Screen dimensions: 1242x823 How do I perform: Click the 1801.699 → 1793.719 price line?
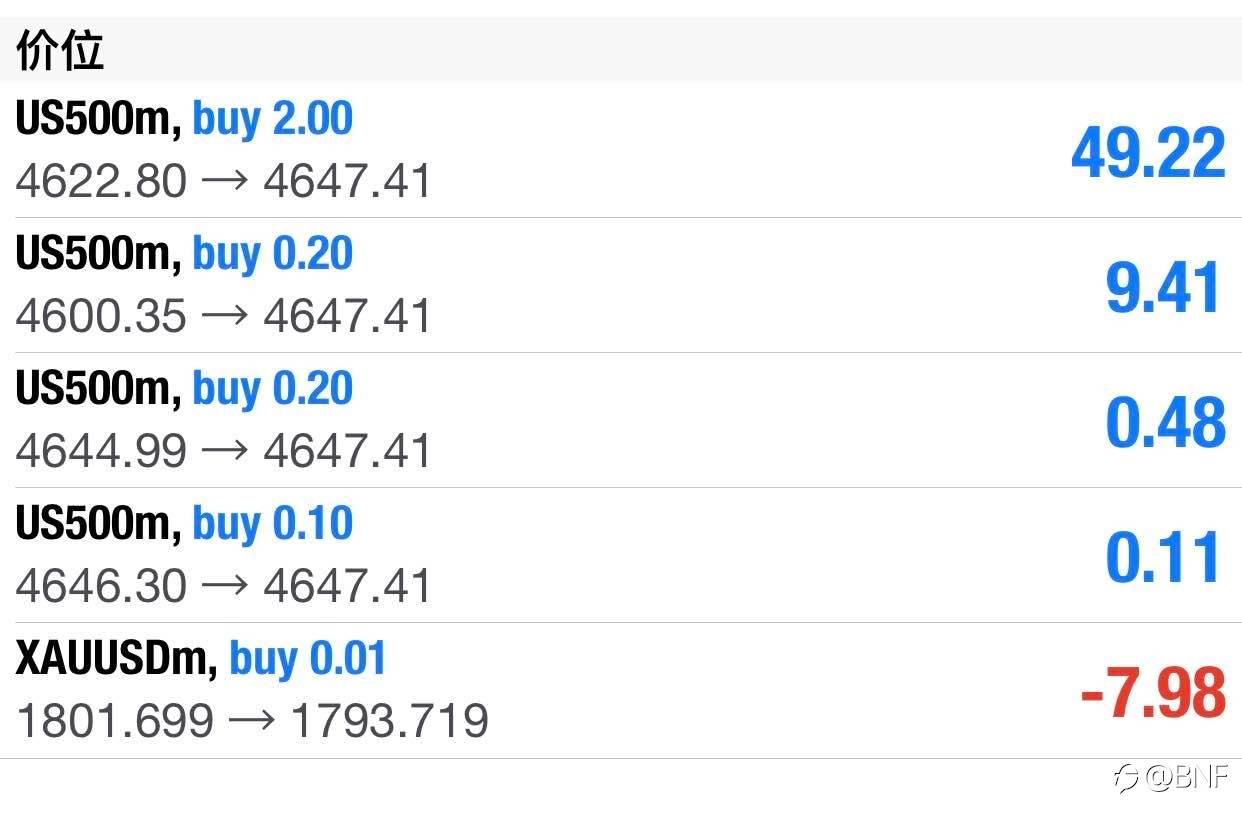pyautogui.click(x=252, y=721)
